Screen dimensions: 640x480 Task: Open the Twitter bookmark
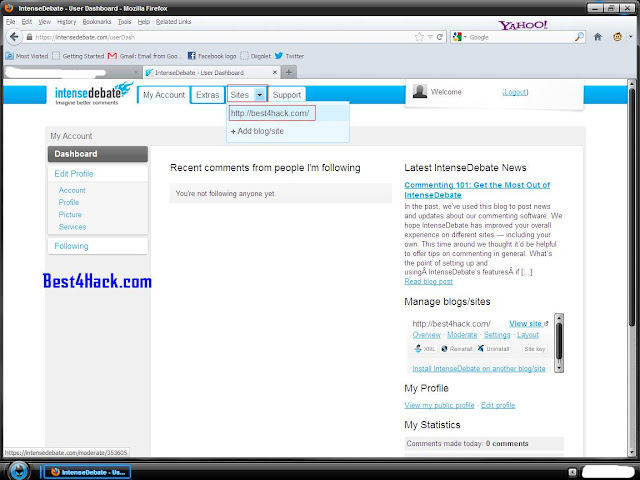pyautogui.click(x=289, y=56)
